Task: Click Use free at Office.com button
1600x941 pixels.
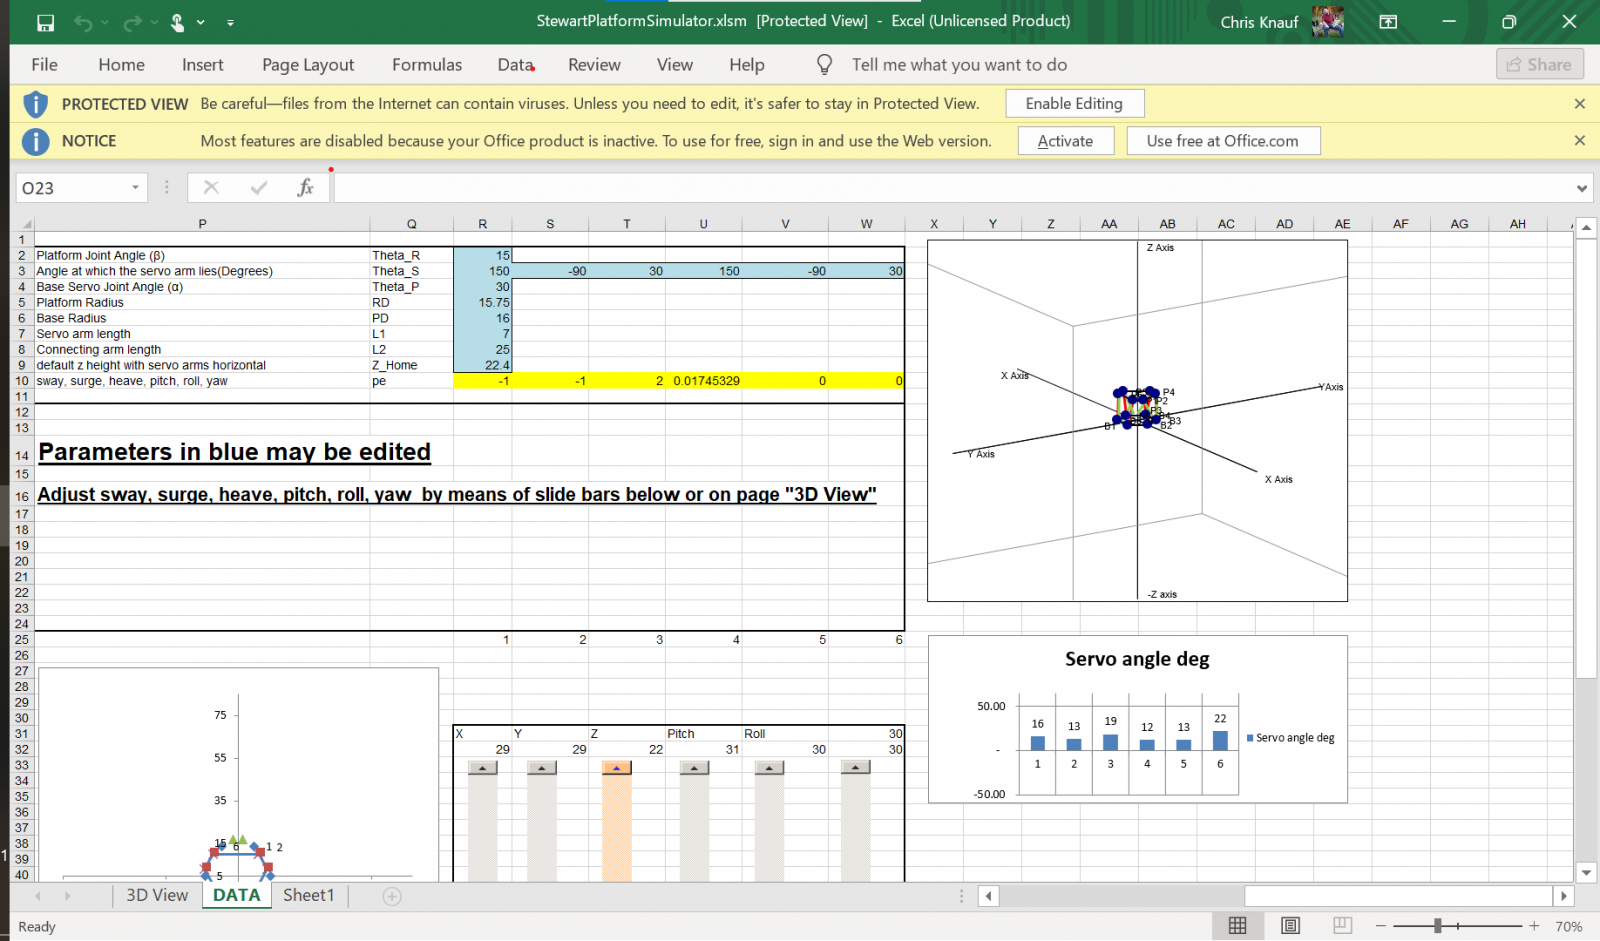Action: tap(1223, 141)
